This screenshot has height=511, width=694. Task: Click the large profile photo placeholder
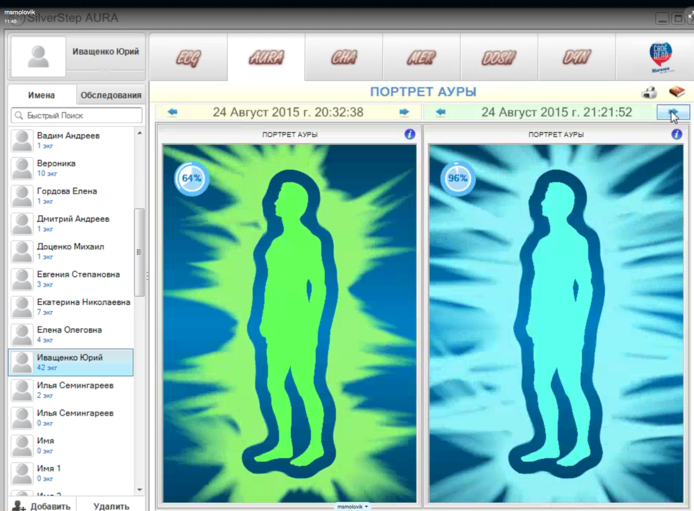click(x=39, y=57)
